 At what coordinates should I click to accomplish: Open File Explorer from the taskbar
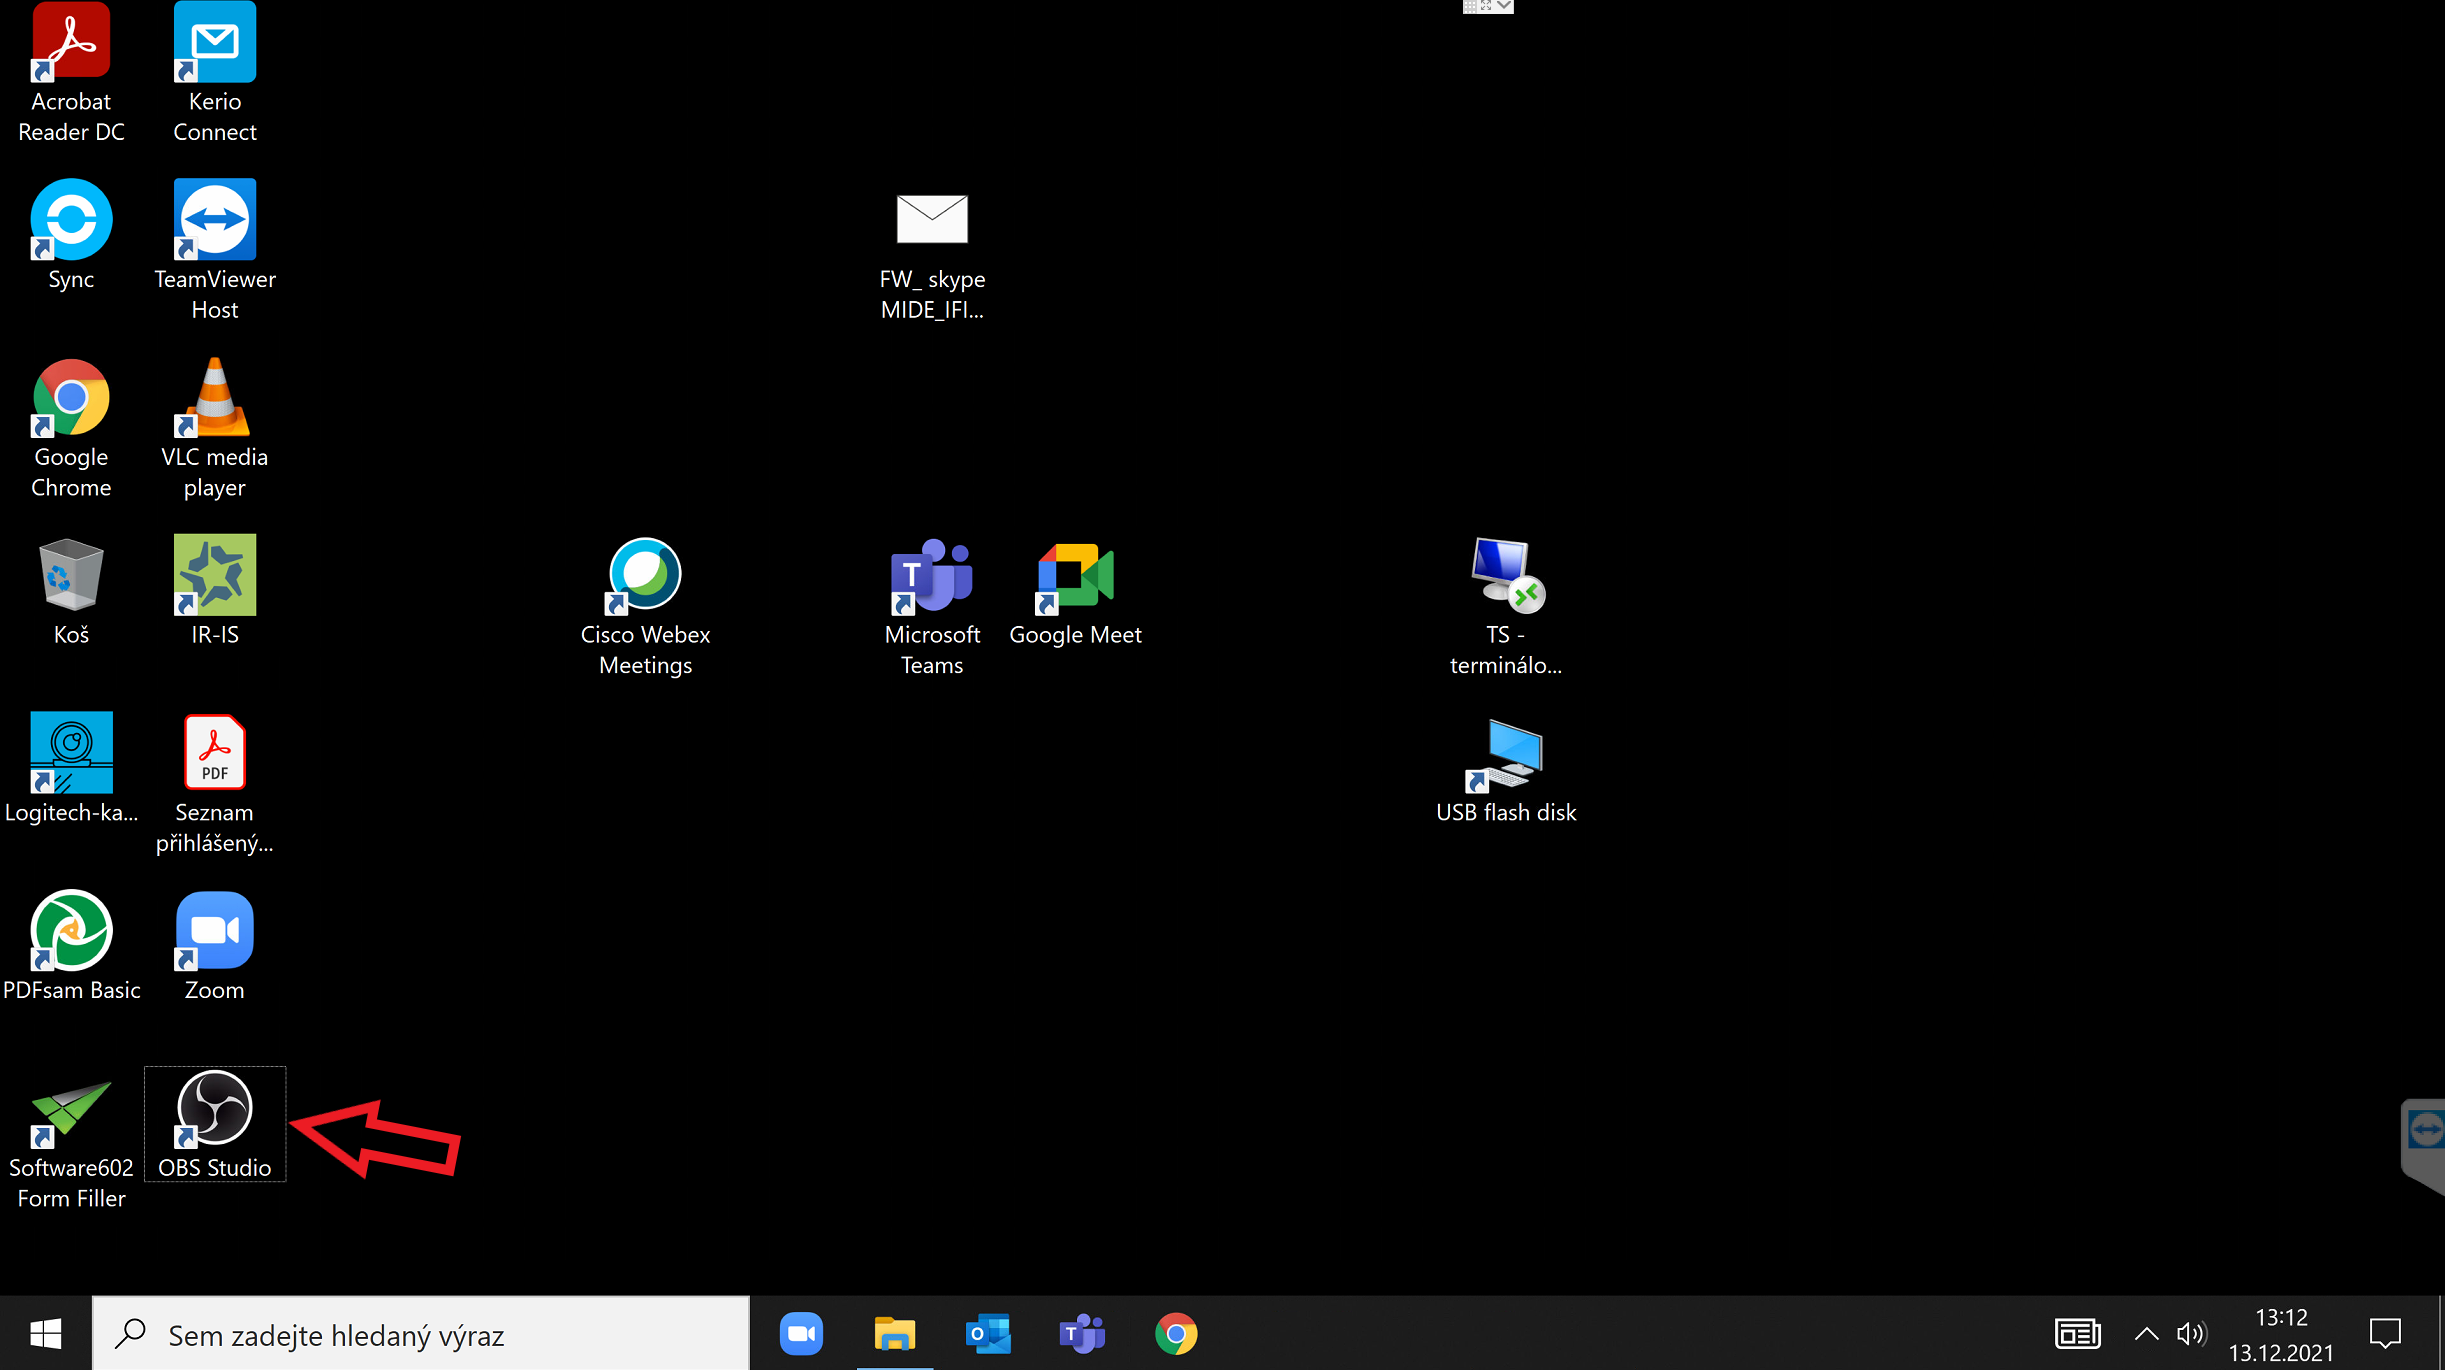(x=895, y=1333)
